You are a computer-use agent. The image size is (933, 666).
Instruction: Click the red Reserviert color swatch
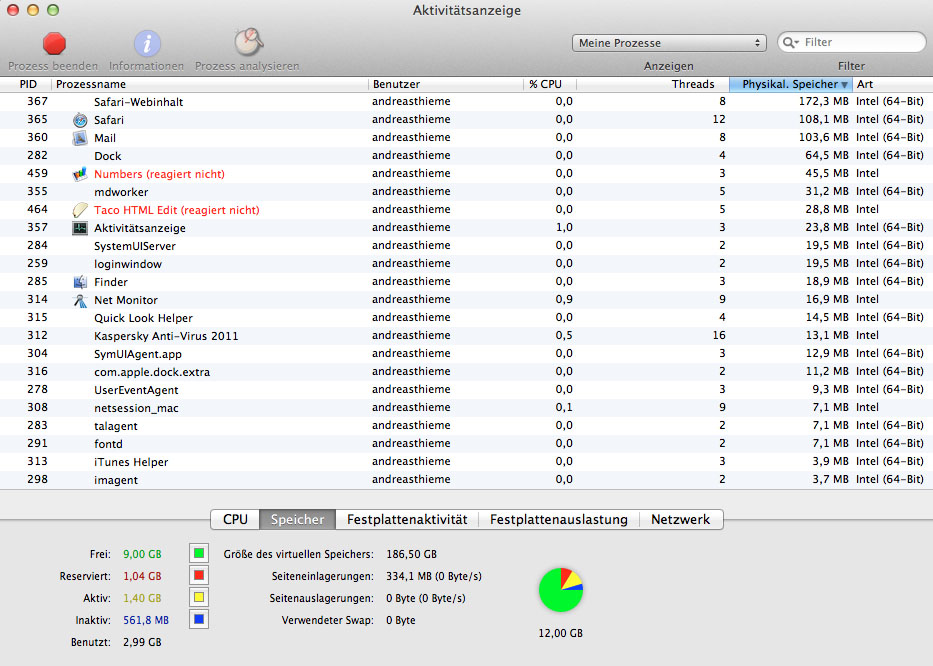pyautogui.click(x=199, y=576)
